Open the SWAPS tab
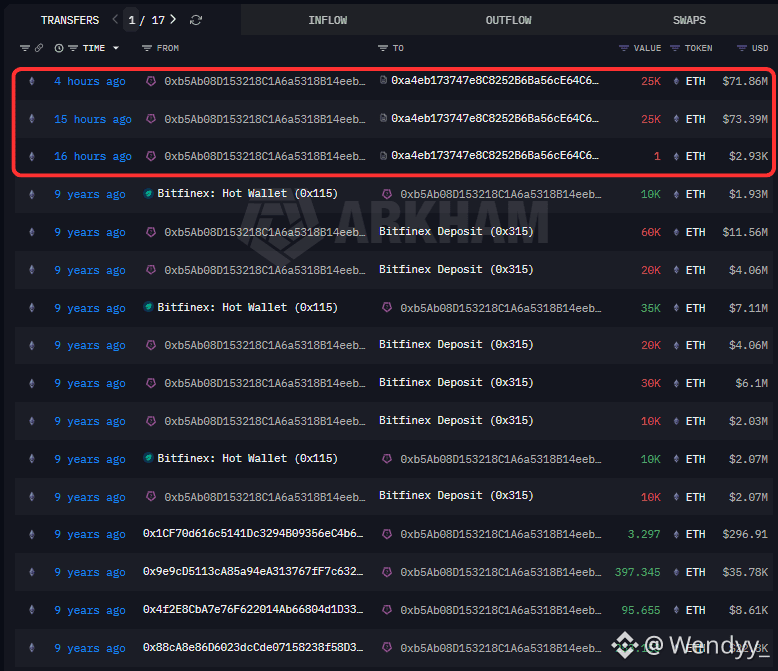This screenshot has width=778, height=671. coord(689,20)
